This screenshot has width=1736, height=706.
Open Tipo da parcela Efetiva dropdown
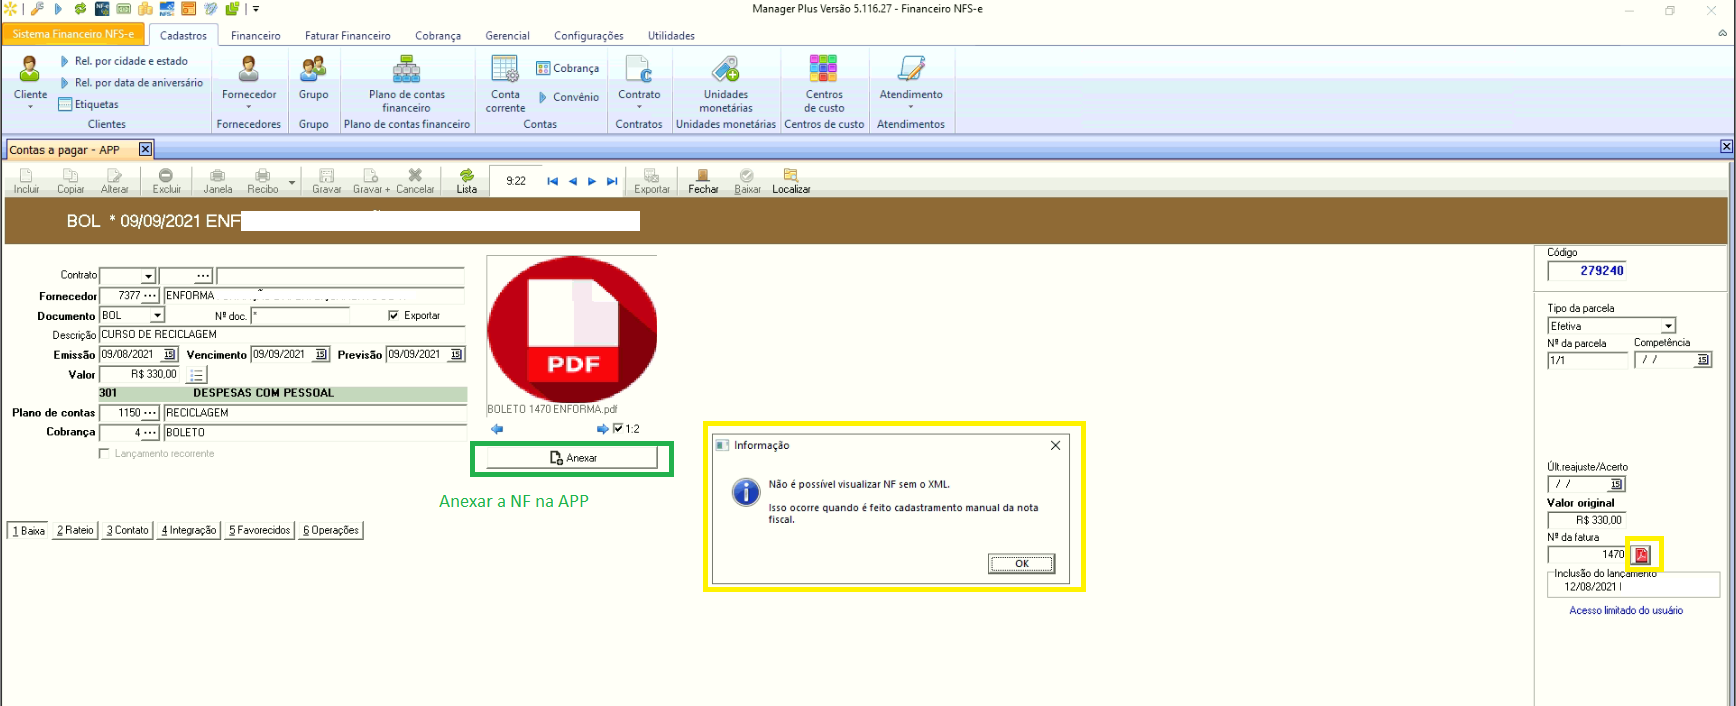(1667, 327)
